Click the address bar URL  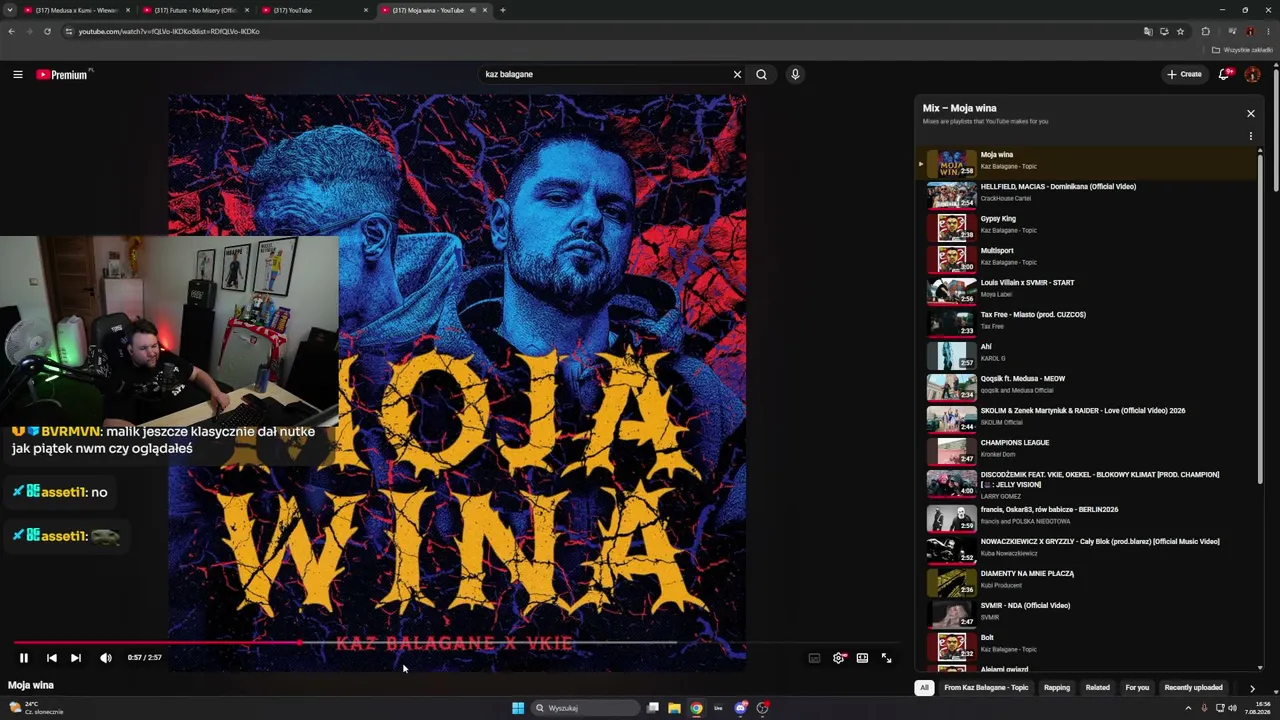click(x=169, y=31)
